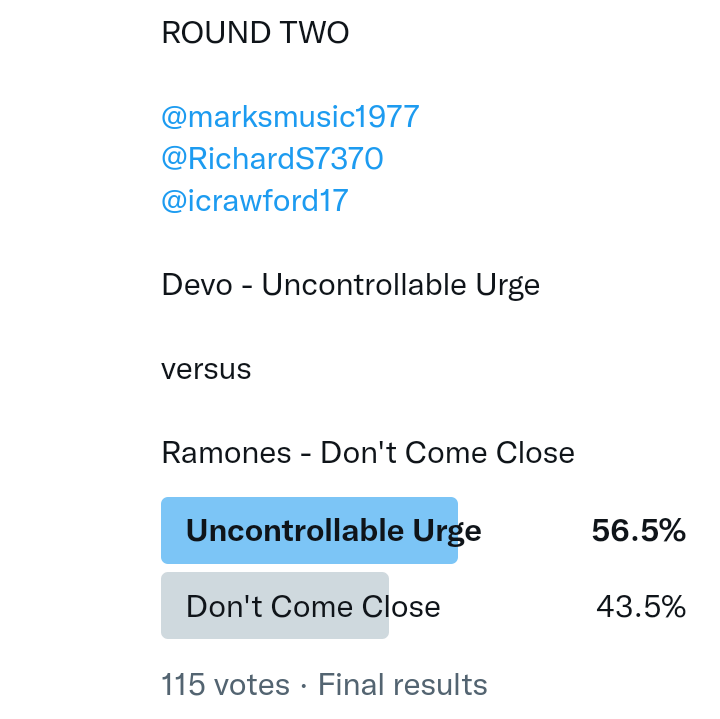720x719 pixels.
Task: Click the word versus
Action: [x=206, y=369]
